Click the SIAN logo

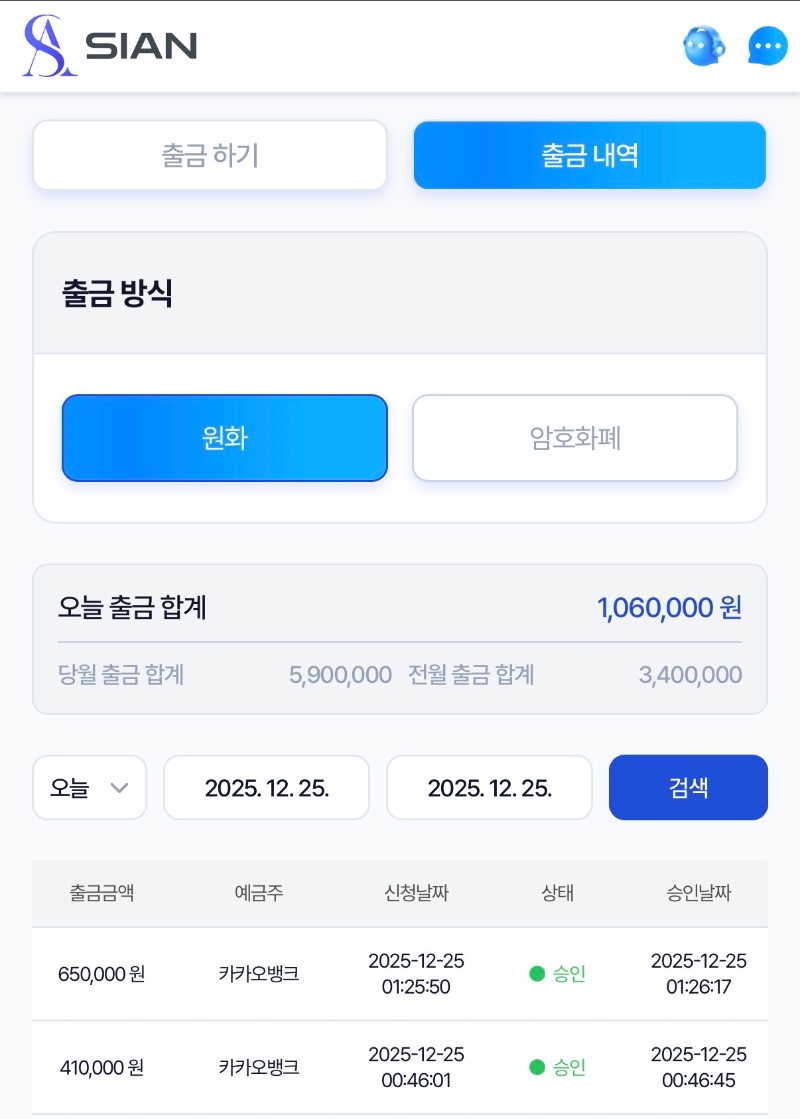point(110,46)
